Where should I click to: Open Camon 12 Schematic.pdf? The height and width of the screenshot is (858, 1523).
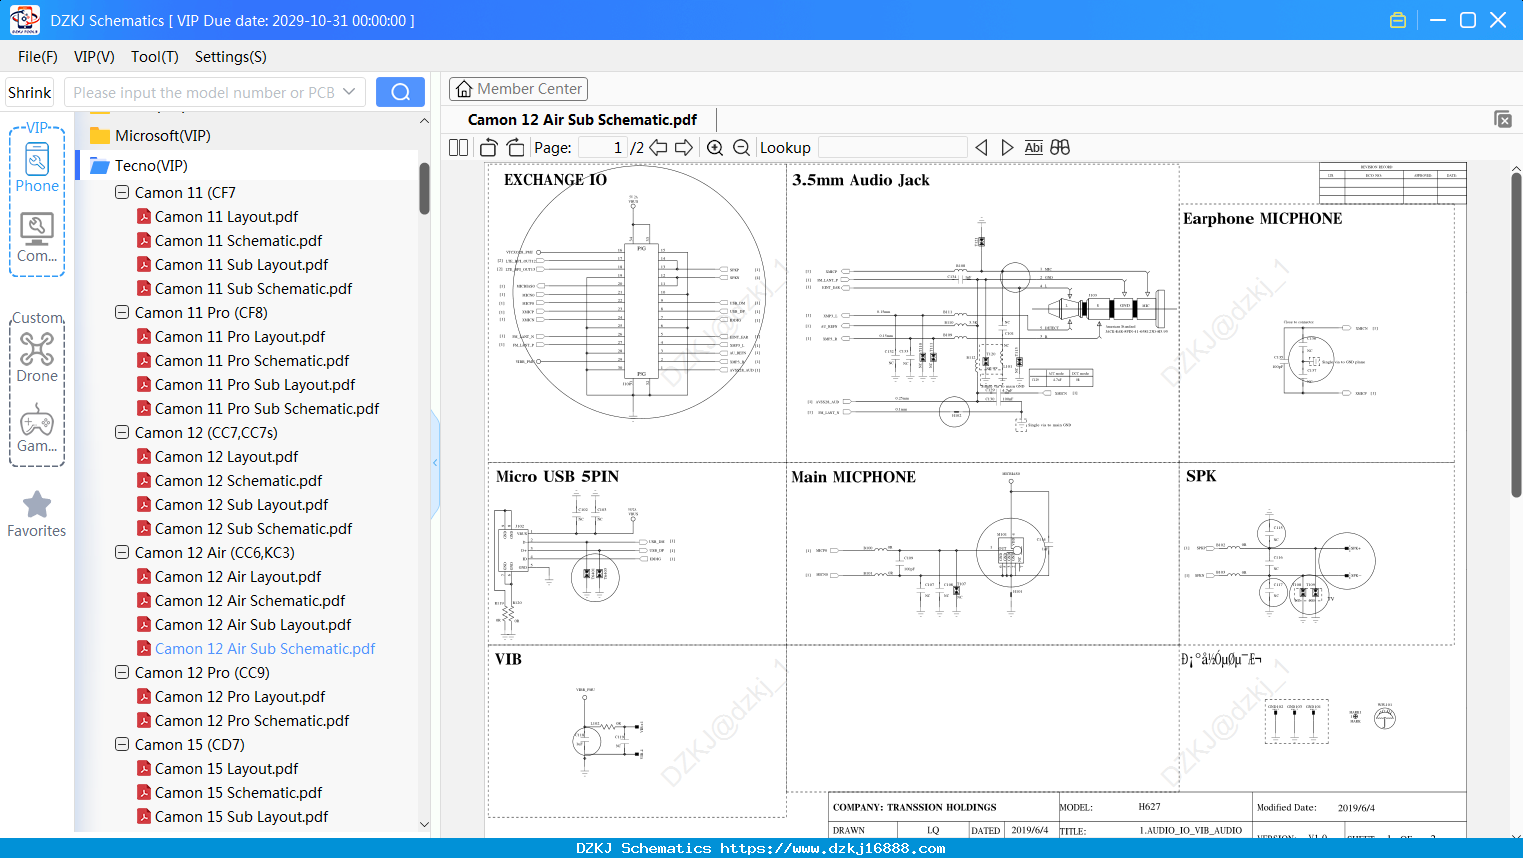(x=238, y=480)
